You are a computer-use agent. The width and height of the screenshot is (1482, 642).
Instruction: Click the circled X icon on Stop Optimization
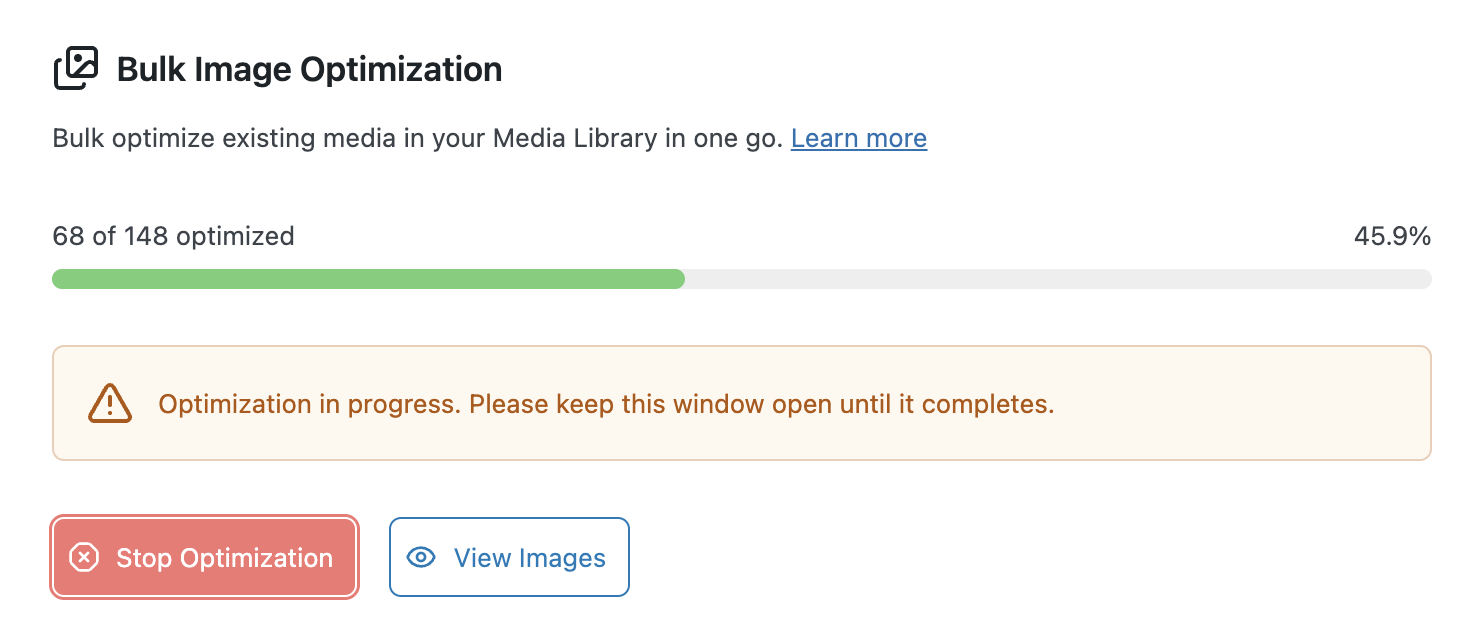(x=84, y=558)
